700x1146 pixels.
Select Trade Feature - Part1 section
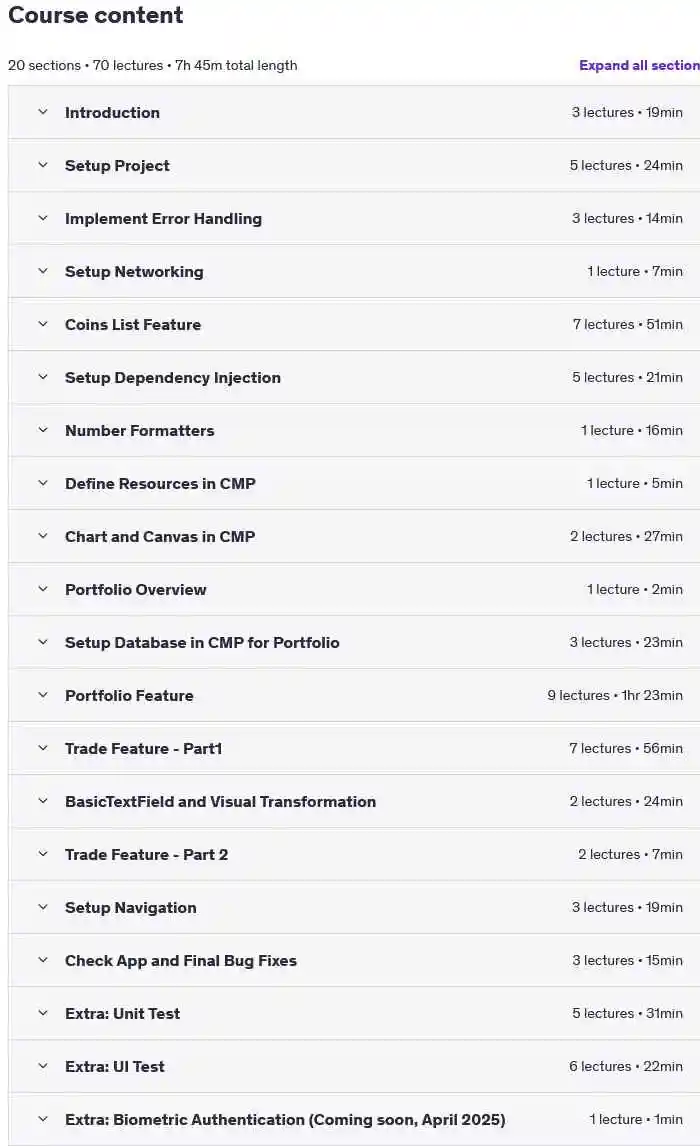pyautogui.click(x=354, y=748)
